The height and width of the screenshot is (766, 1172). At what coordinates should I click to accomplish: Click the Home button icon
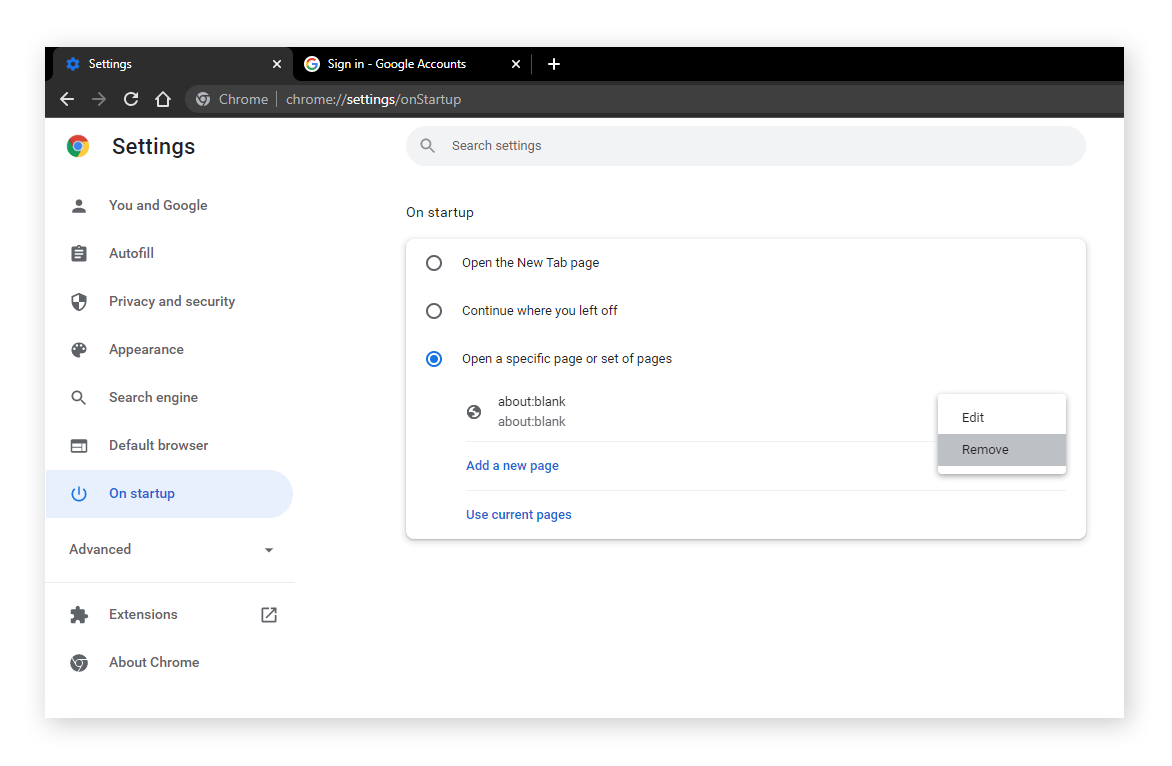click(x=163, y=99)
